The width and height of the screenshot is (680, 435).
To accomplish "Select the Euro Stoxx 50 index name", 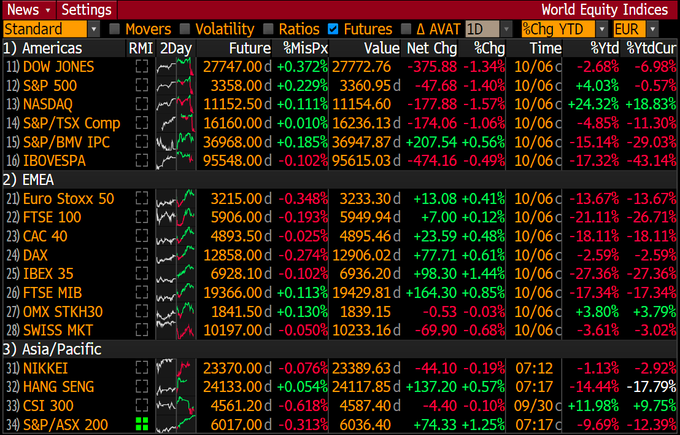I will [69, 199].
